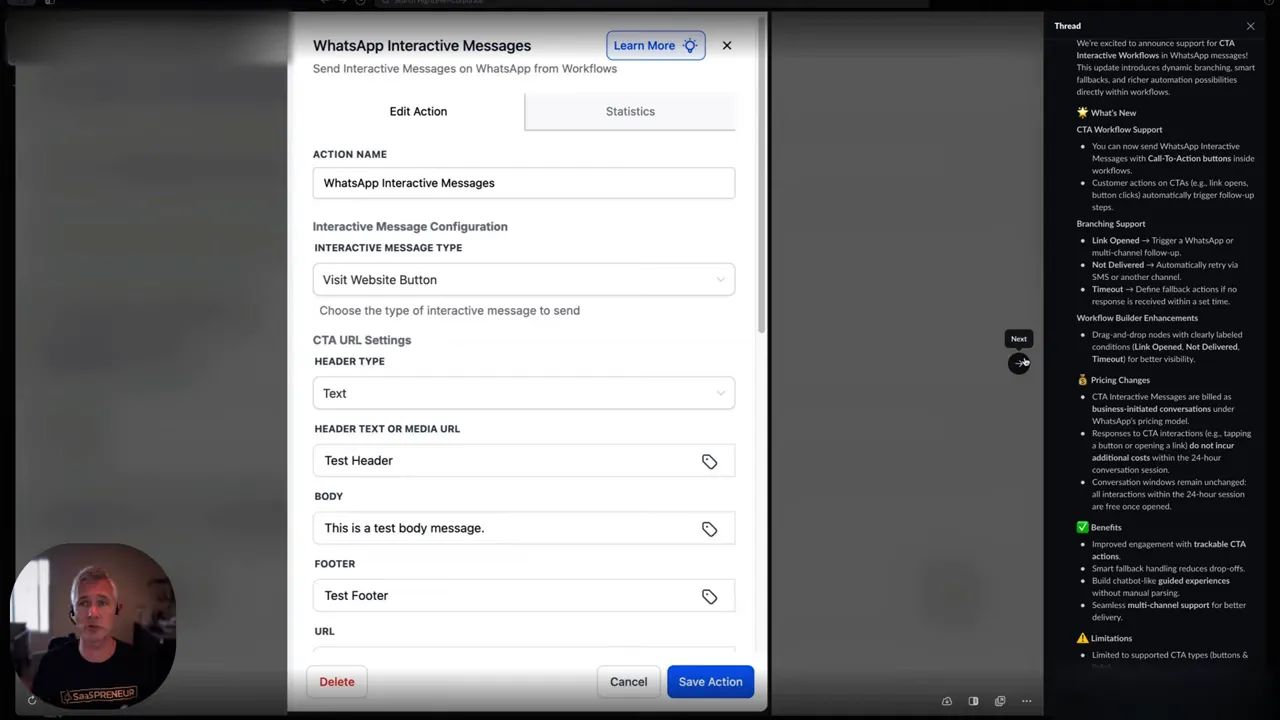This screenshot has width=1280, height=720.
Task: Open the Interactive Message Type dropdown
Action: coord(523,279)
